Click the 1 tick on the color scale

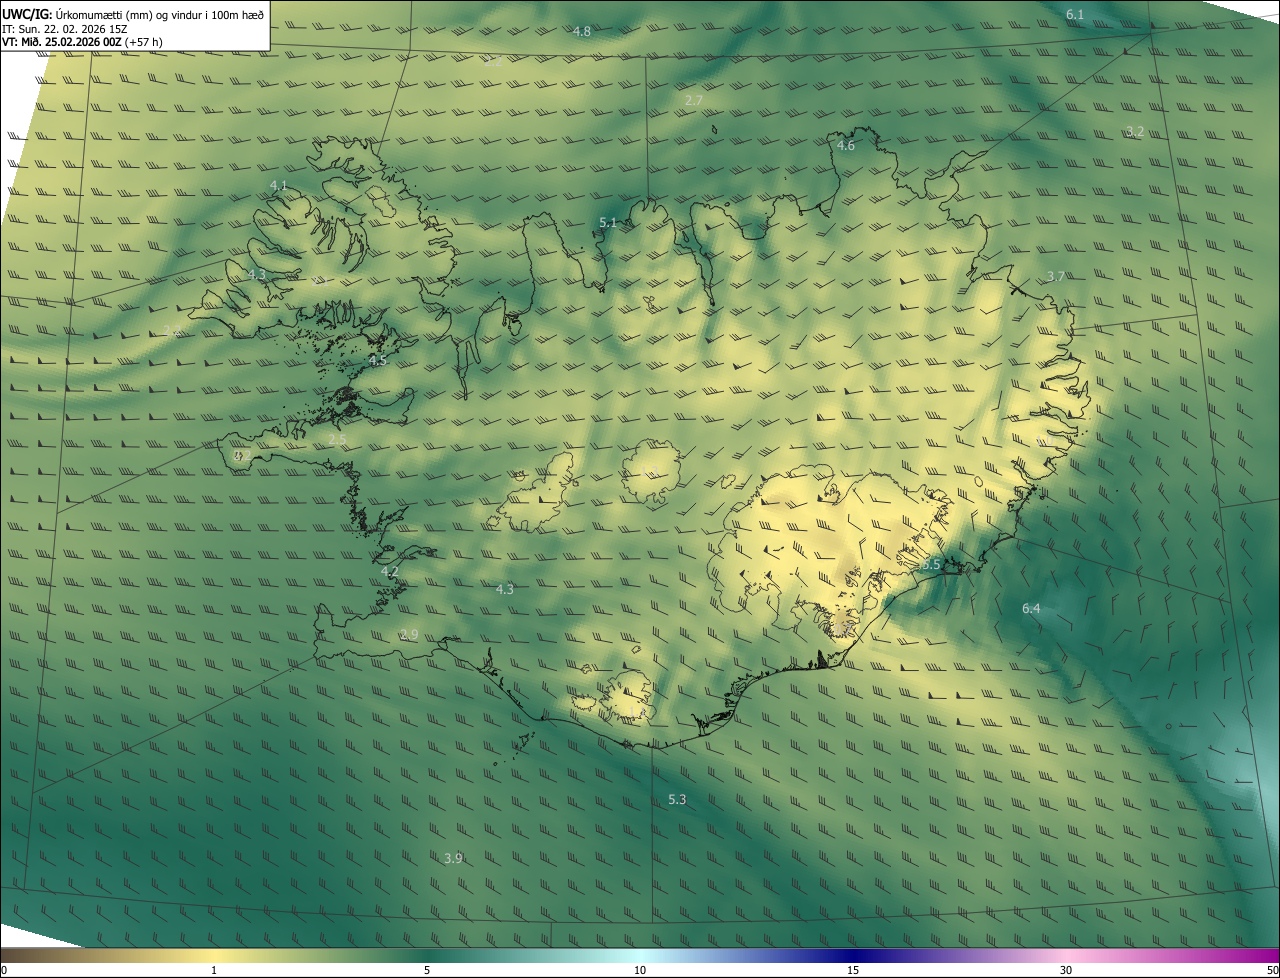[x=214, y=970]
